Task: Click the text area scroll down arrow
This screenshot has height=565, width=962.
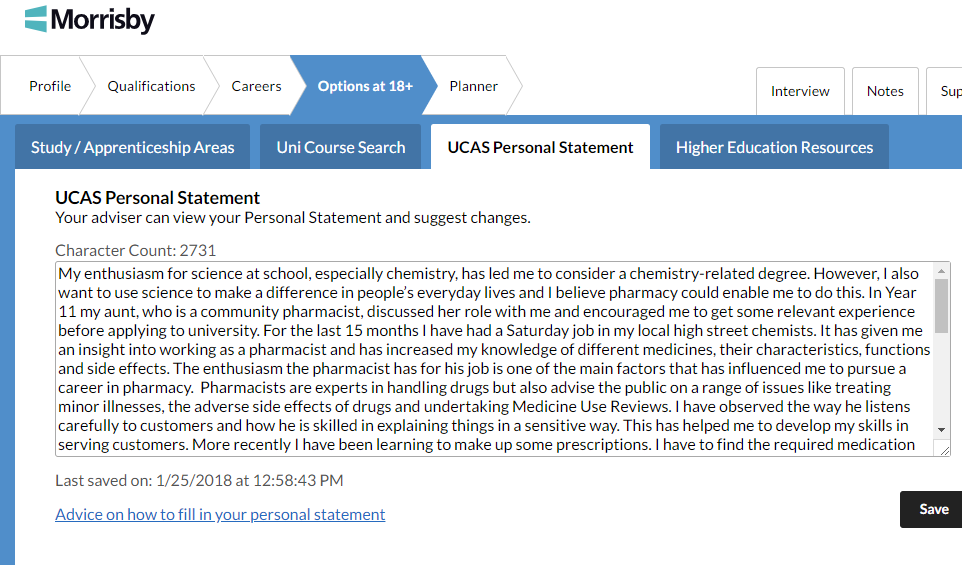Action: tap(941, 428)
